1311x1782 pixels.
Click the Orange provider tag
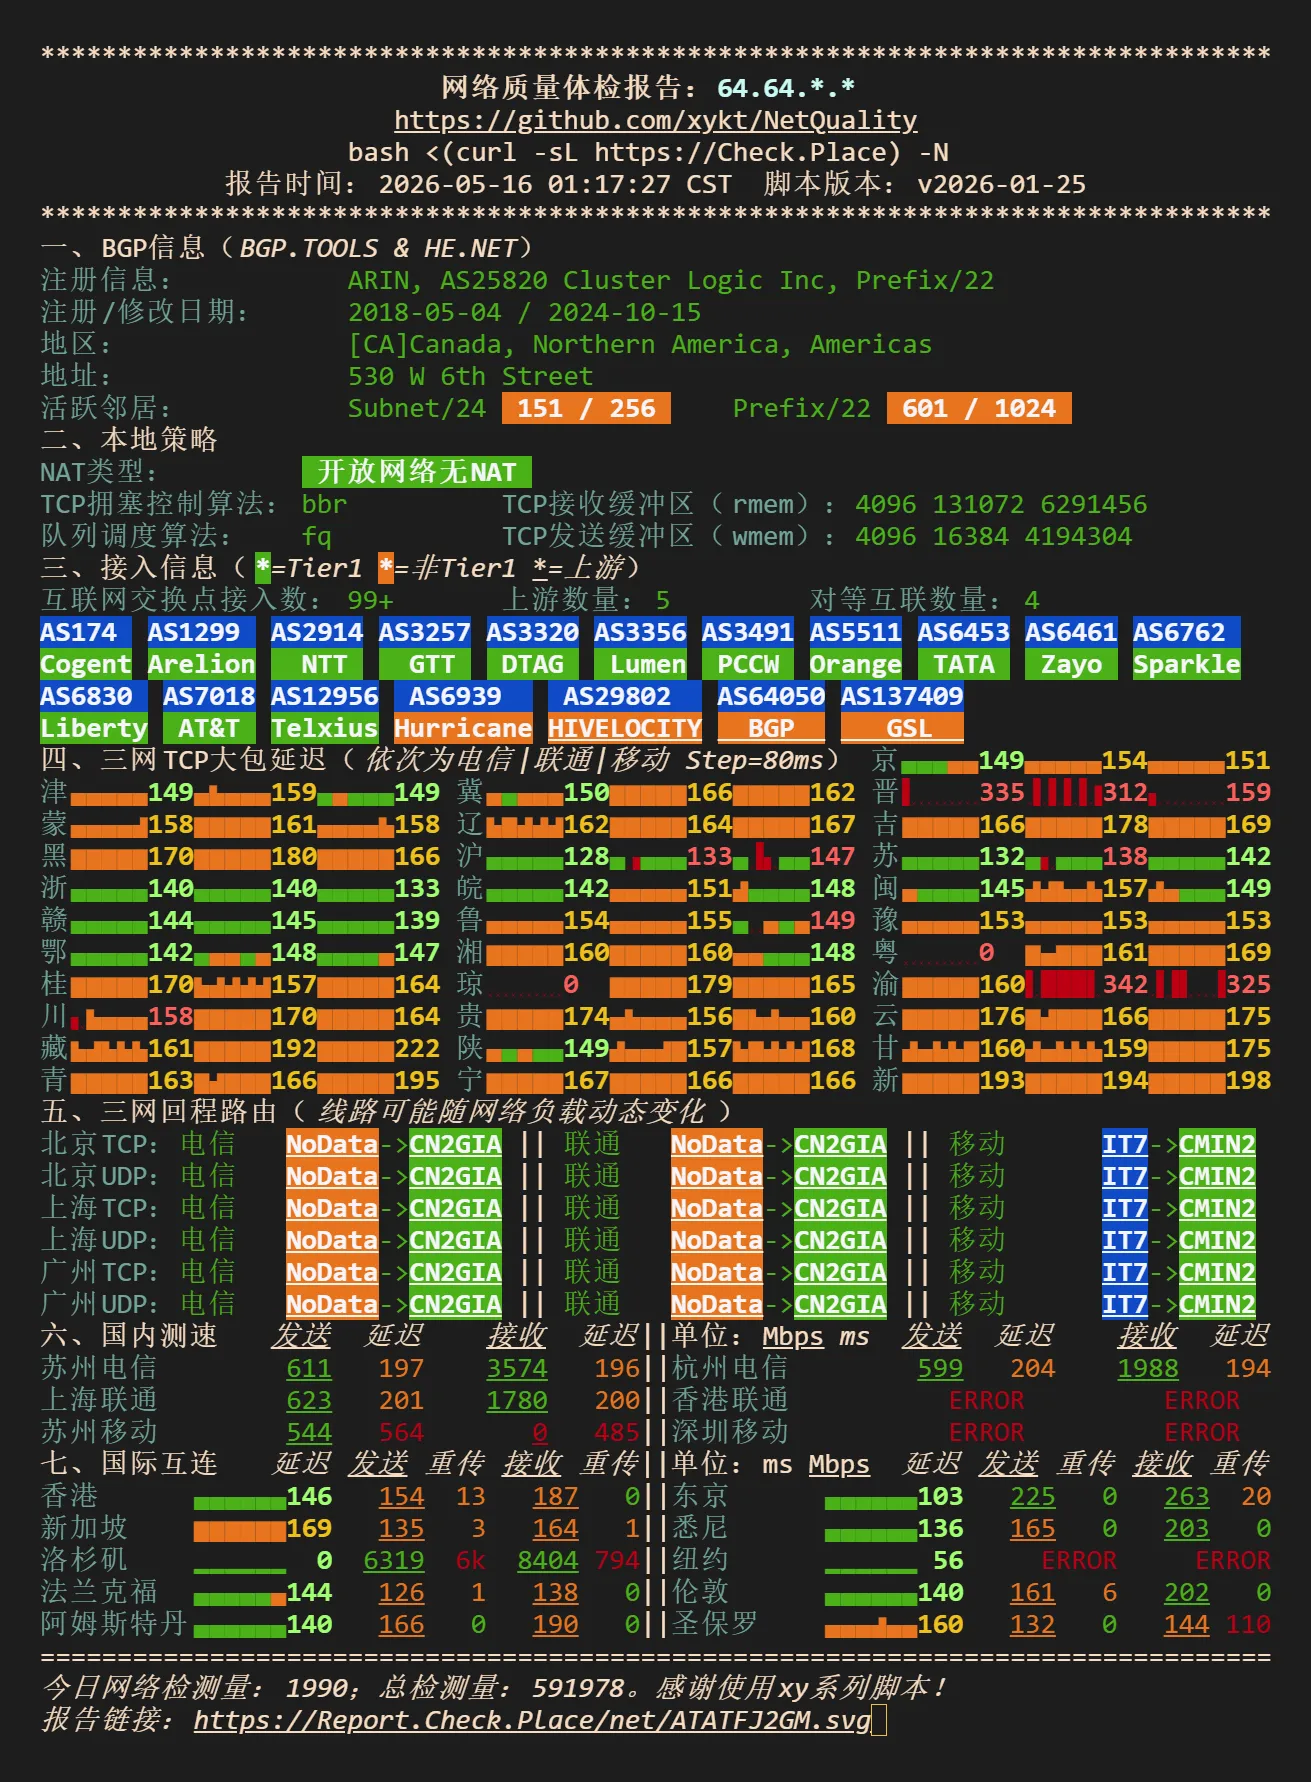pyautogui.click(x=856, y=664)
